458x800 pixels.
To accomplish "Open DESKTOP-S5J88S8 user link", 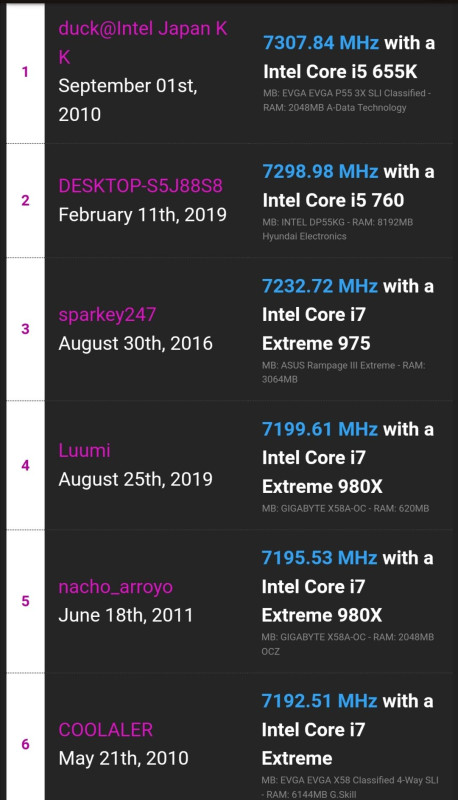I will click(x=140, y=186).
